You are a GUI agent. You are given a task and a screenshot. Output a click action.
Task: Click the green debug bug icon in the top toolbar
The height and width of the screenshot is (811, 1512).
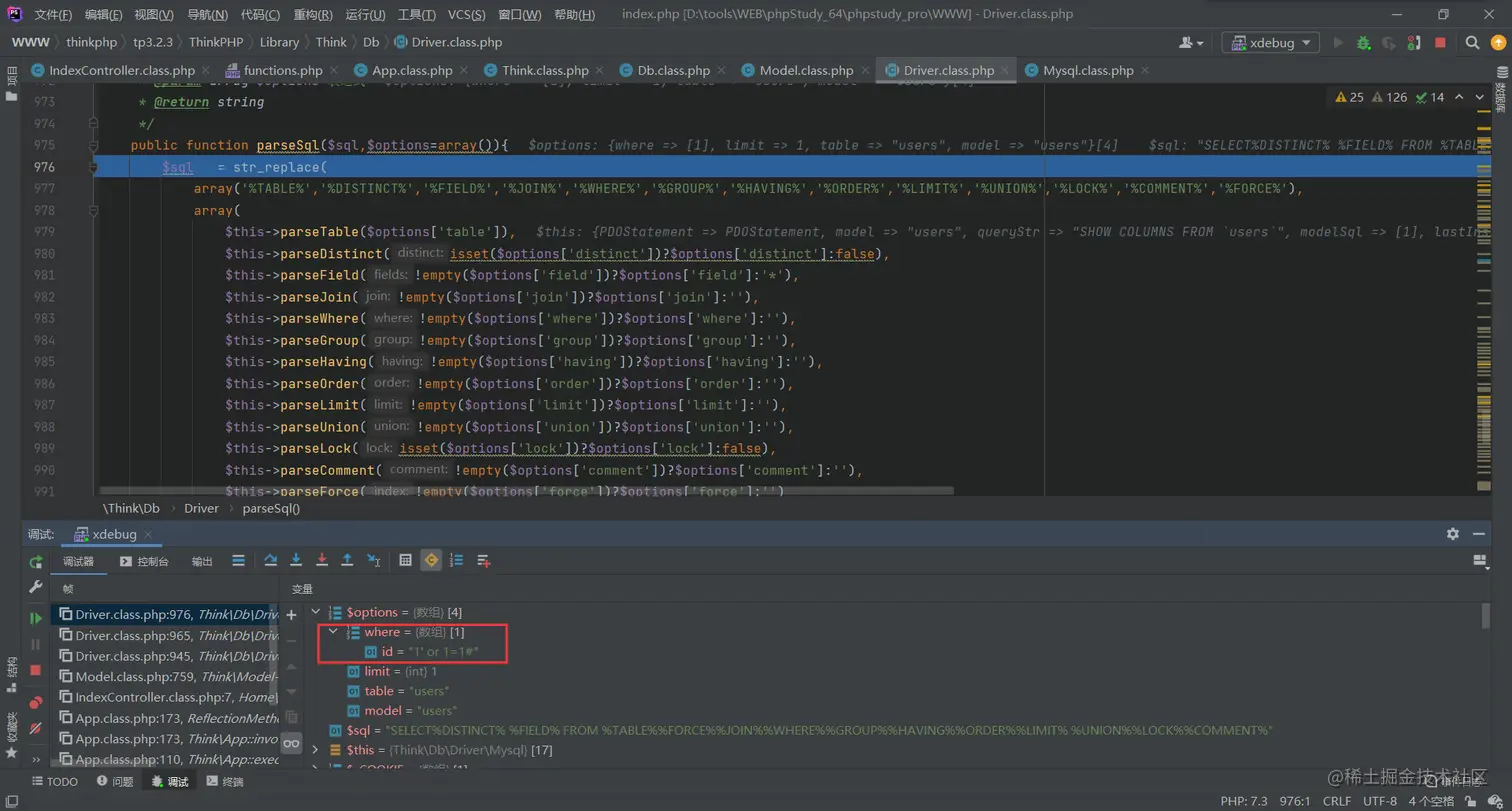[x=1363, y=43]
